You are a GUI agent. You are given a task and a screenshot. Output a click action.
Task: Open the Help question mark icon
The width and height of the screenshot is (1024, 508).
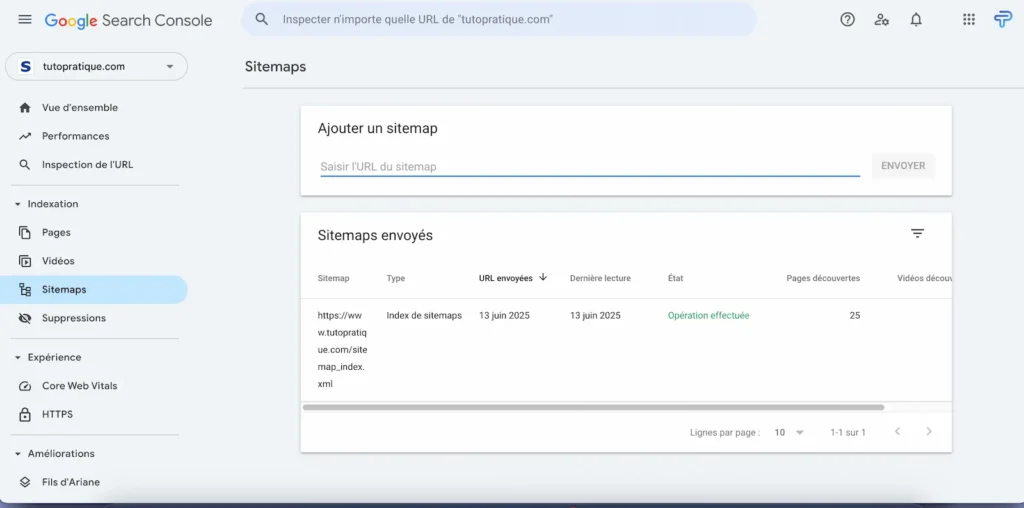point(847,20)
